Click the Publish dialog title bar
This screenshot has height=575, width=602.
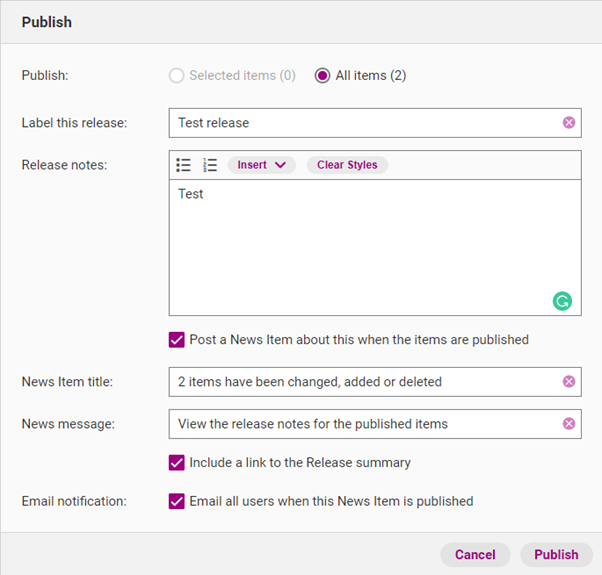pyautogui.click(x=300, y=22)
